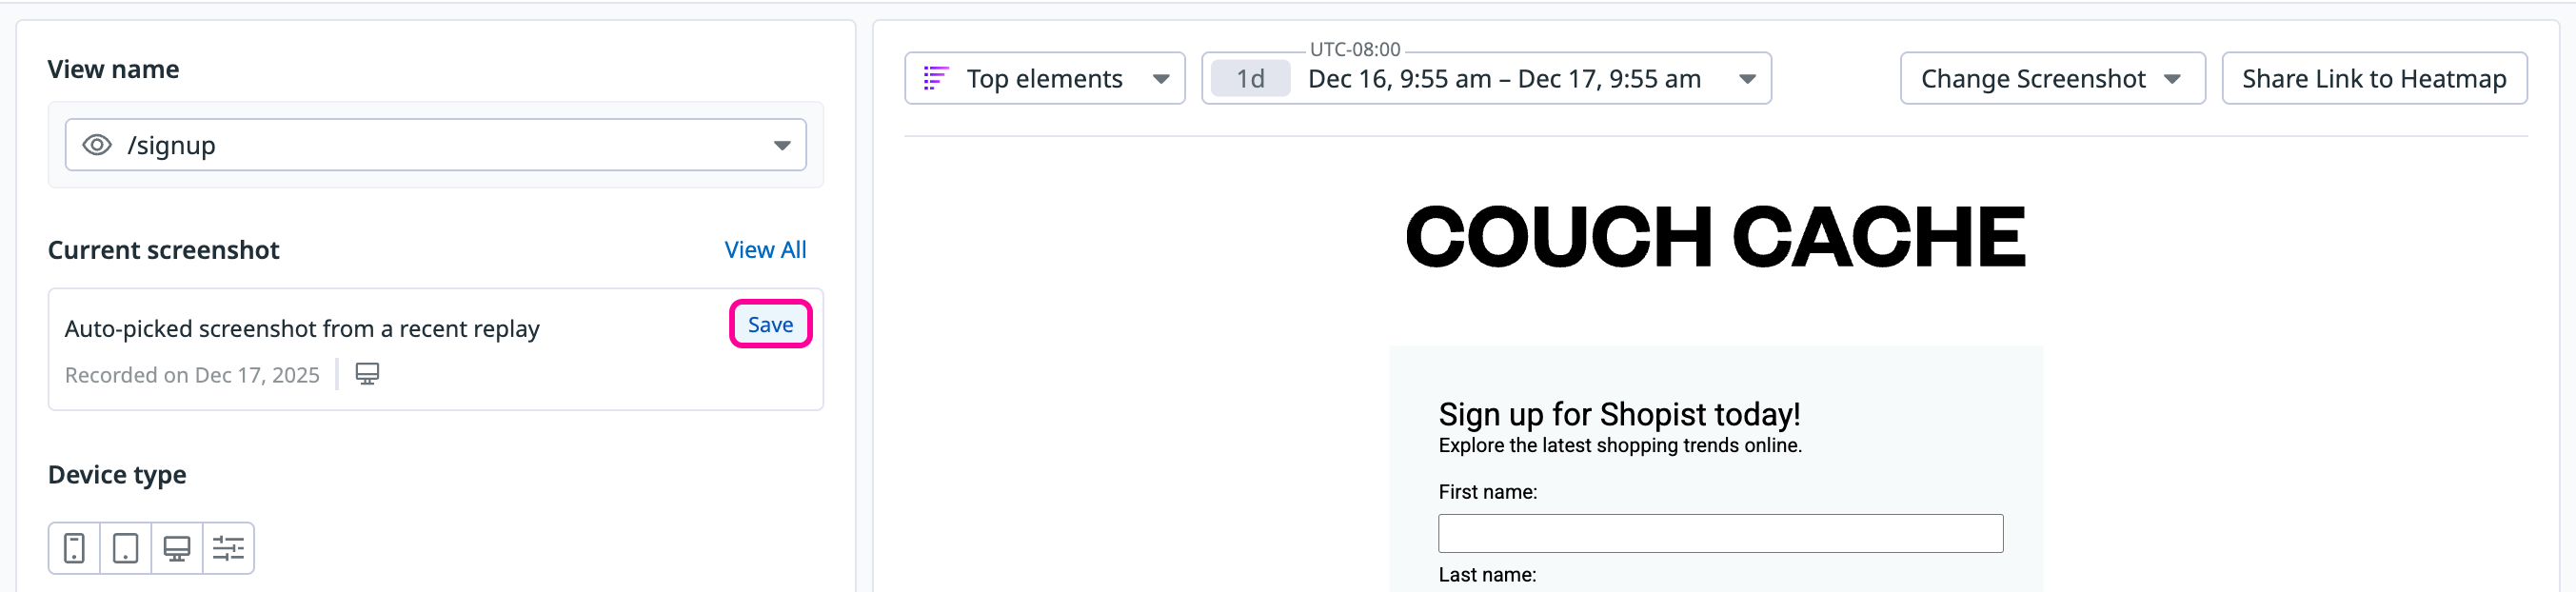Click the time picker dropdown arrow
2576x592 pixels.
click(x=1747, y=78)
